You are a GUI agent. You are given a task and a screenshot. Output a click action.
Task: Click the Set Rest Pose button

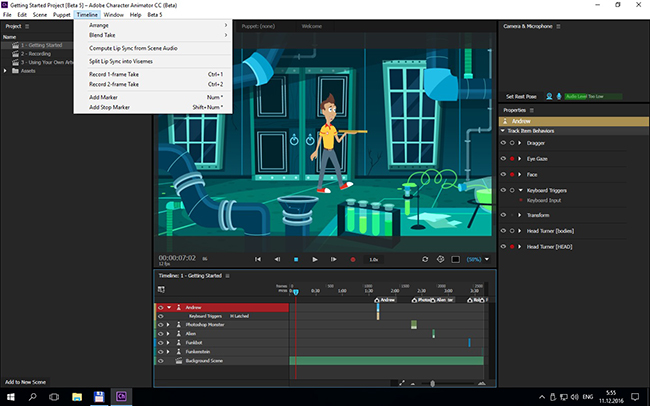tap(522, 96)
